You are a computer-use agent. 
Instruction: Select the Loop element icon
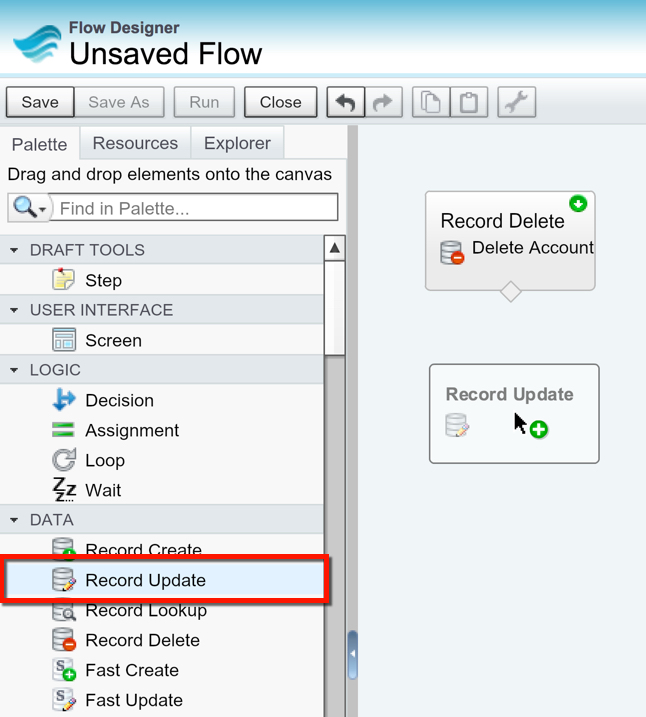(64, 460)
